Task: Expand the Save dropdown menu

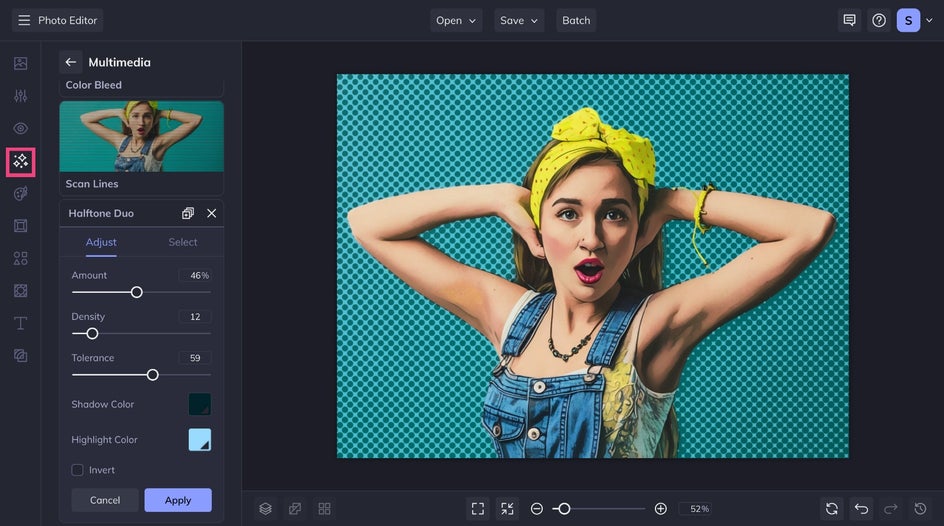Action: (519, 20)
